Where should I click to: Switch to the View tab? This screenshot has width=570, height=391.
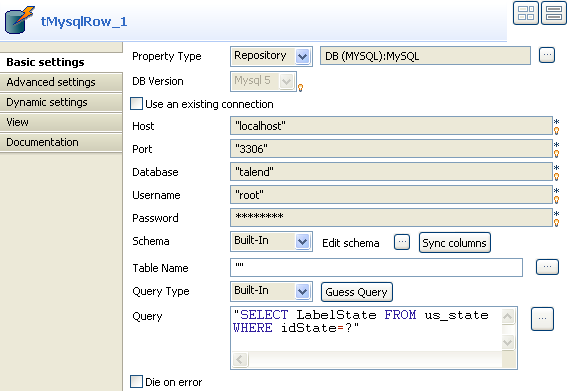pos(61,122)
